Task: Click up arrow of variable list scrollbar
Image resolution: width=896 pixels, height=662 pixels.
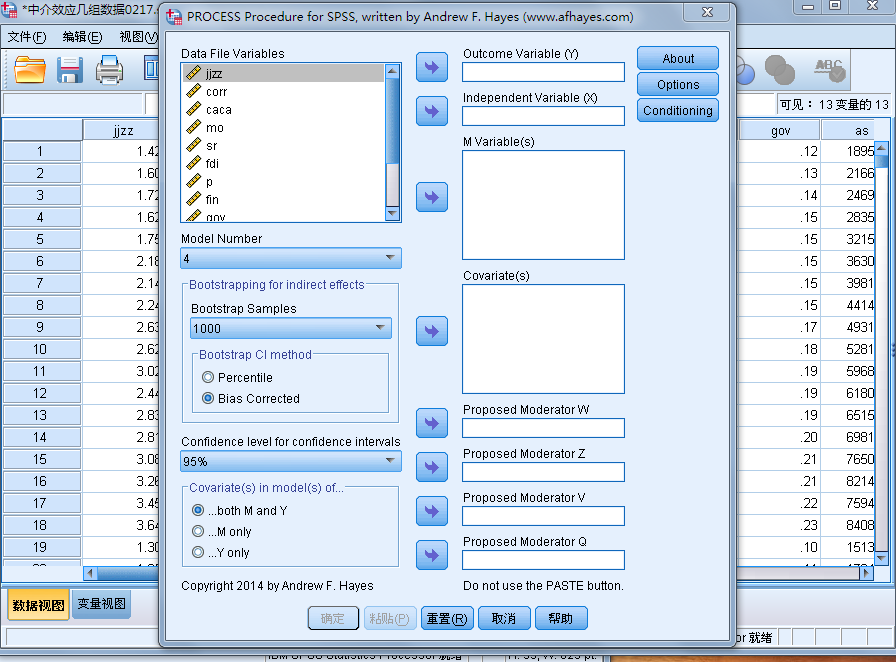Action: [392, 71]
